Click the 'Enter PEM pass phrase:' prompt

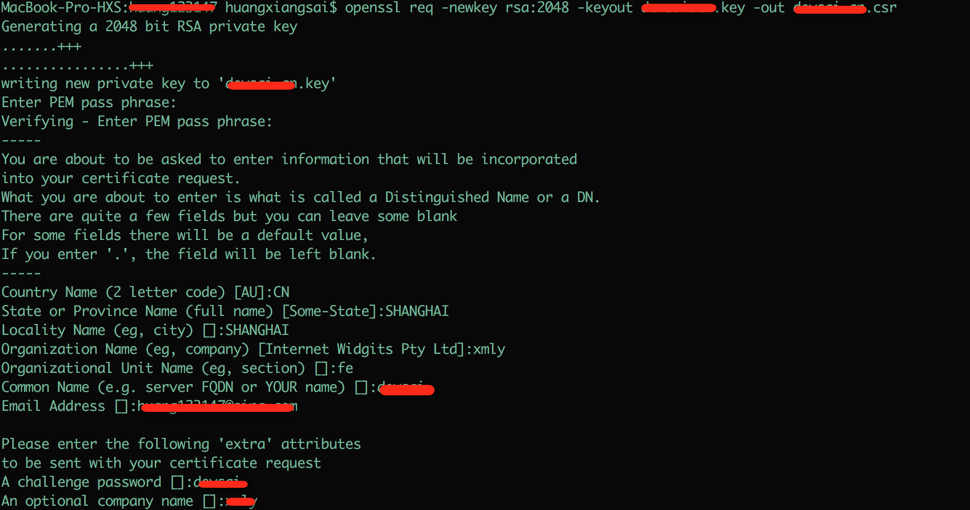(88, 103)
